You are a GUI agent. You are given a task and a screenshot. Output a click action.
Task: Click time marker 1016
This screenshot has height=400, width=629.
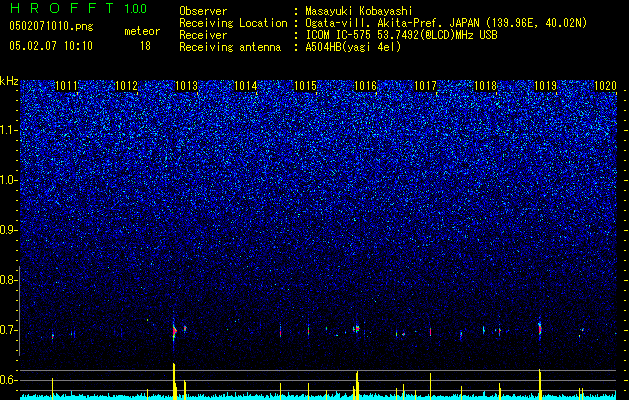click(365, 86)
